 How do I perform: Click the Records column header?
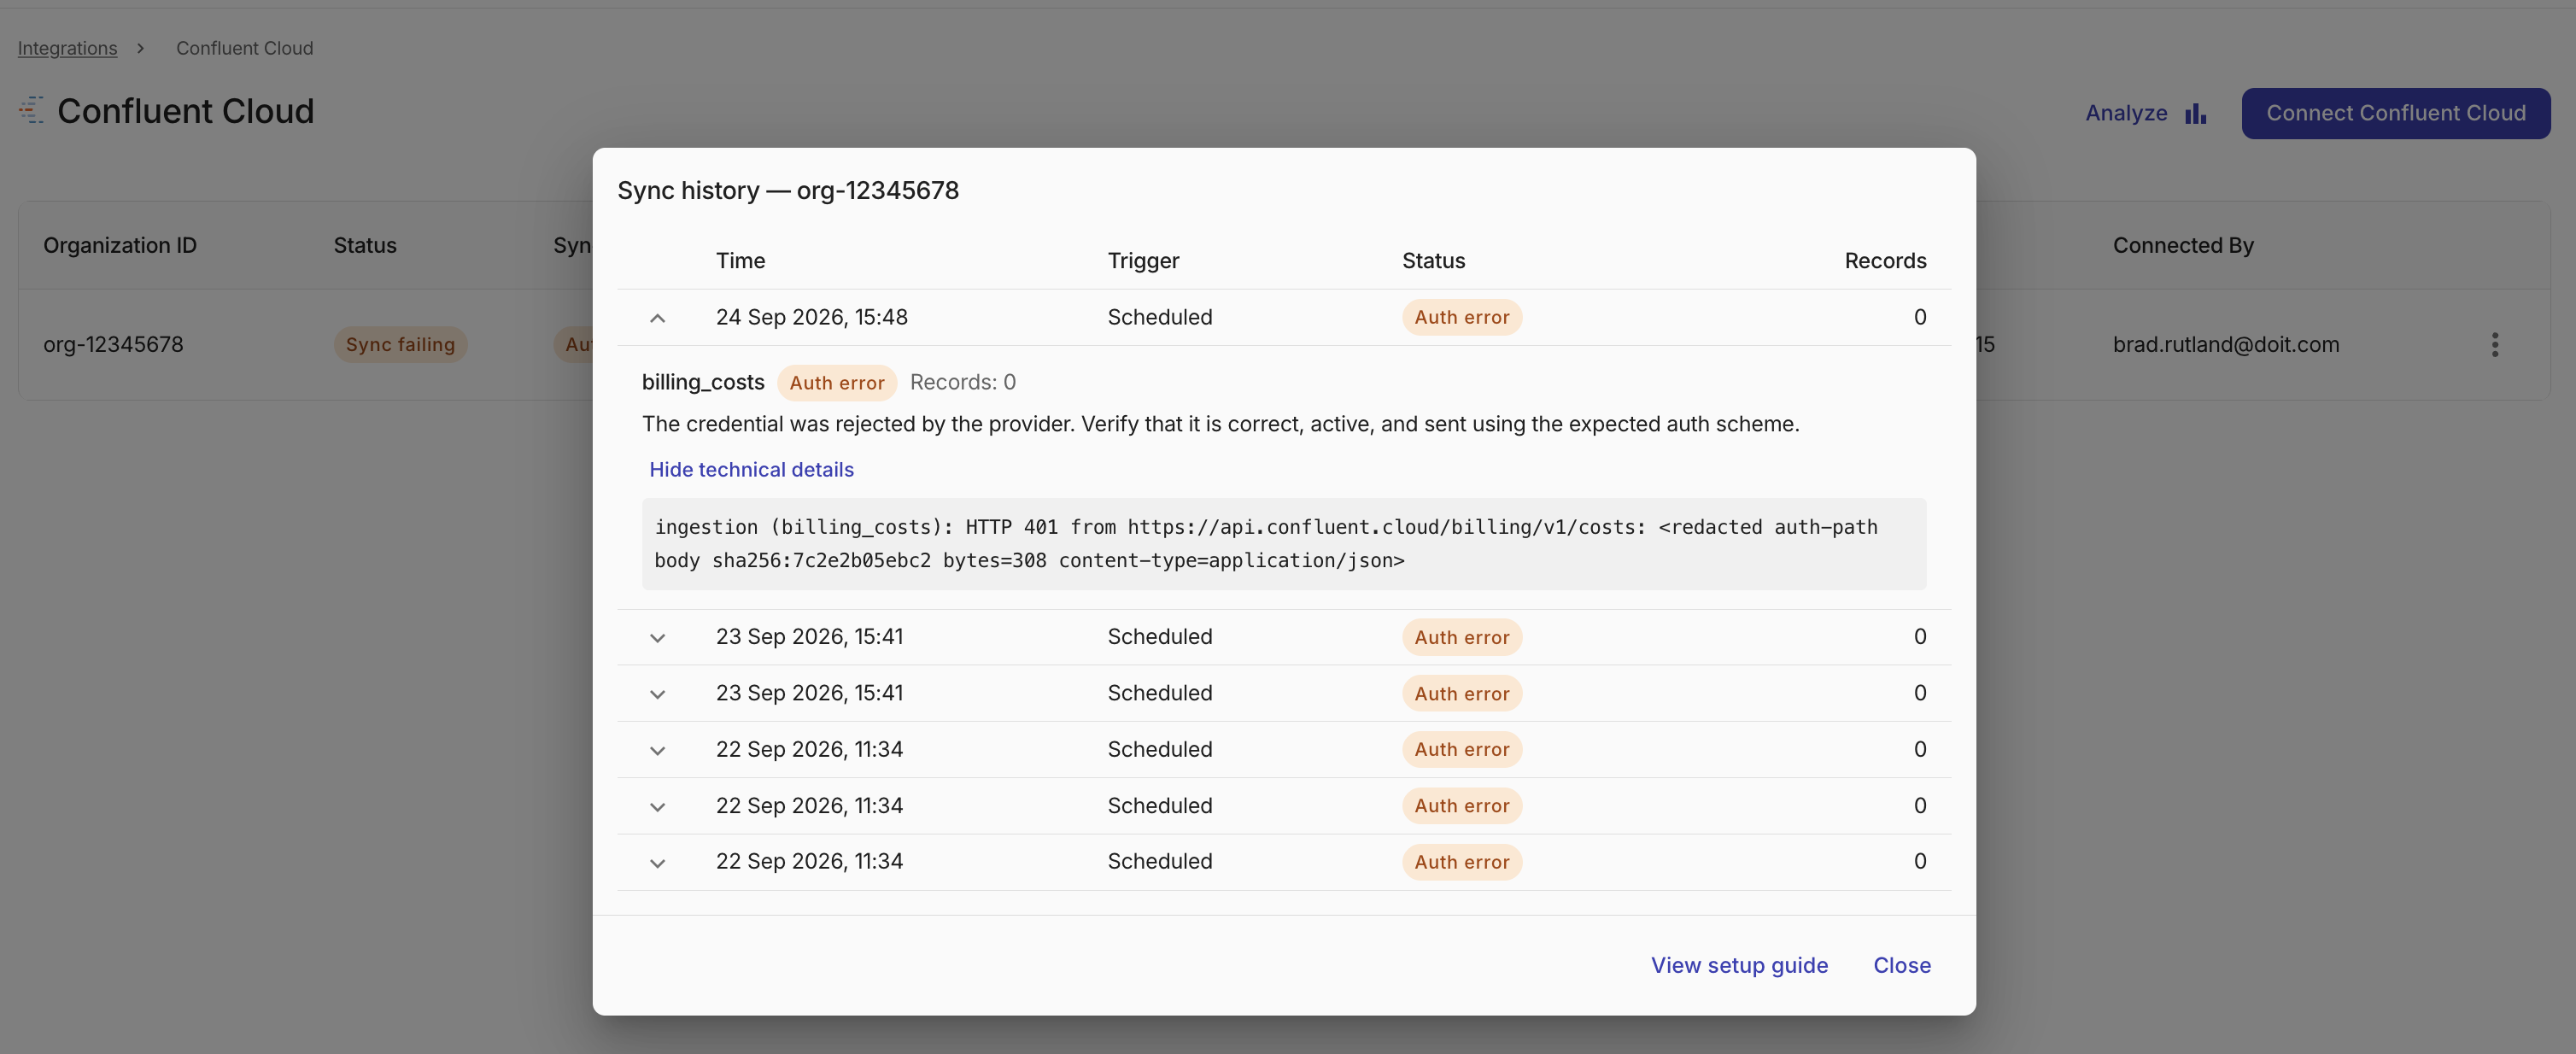pos(1884,261)
